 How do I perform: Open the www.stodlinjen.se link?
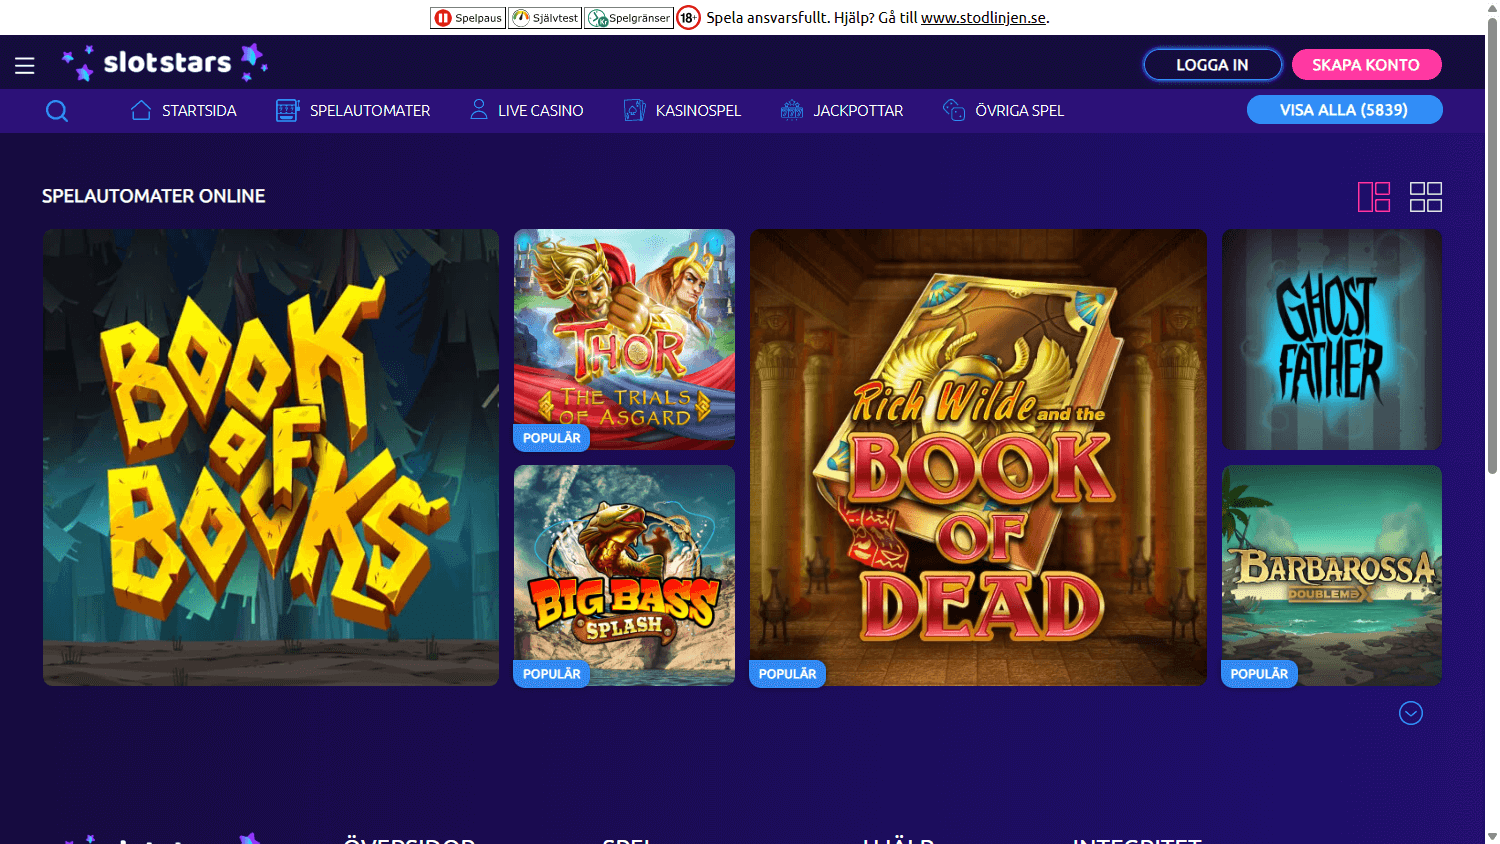[984, 17]
